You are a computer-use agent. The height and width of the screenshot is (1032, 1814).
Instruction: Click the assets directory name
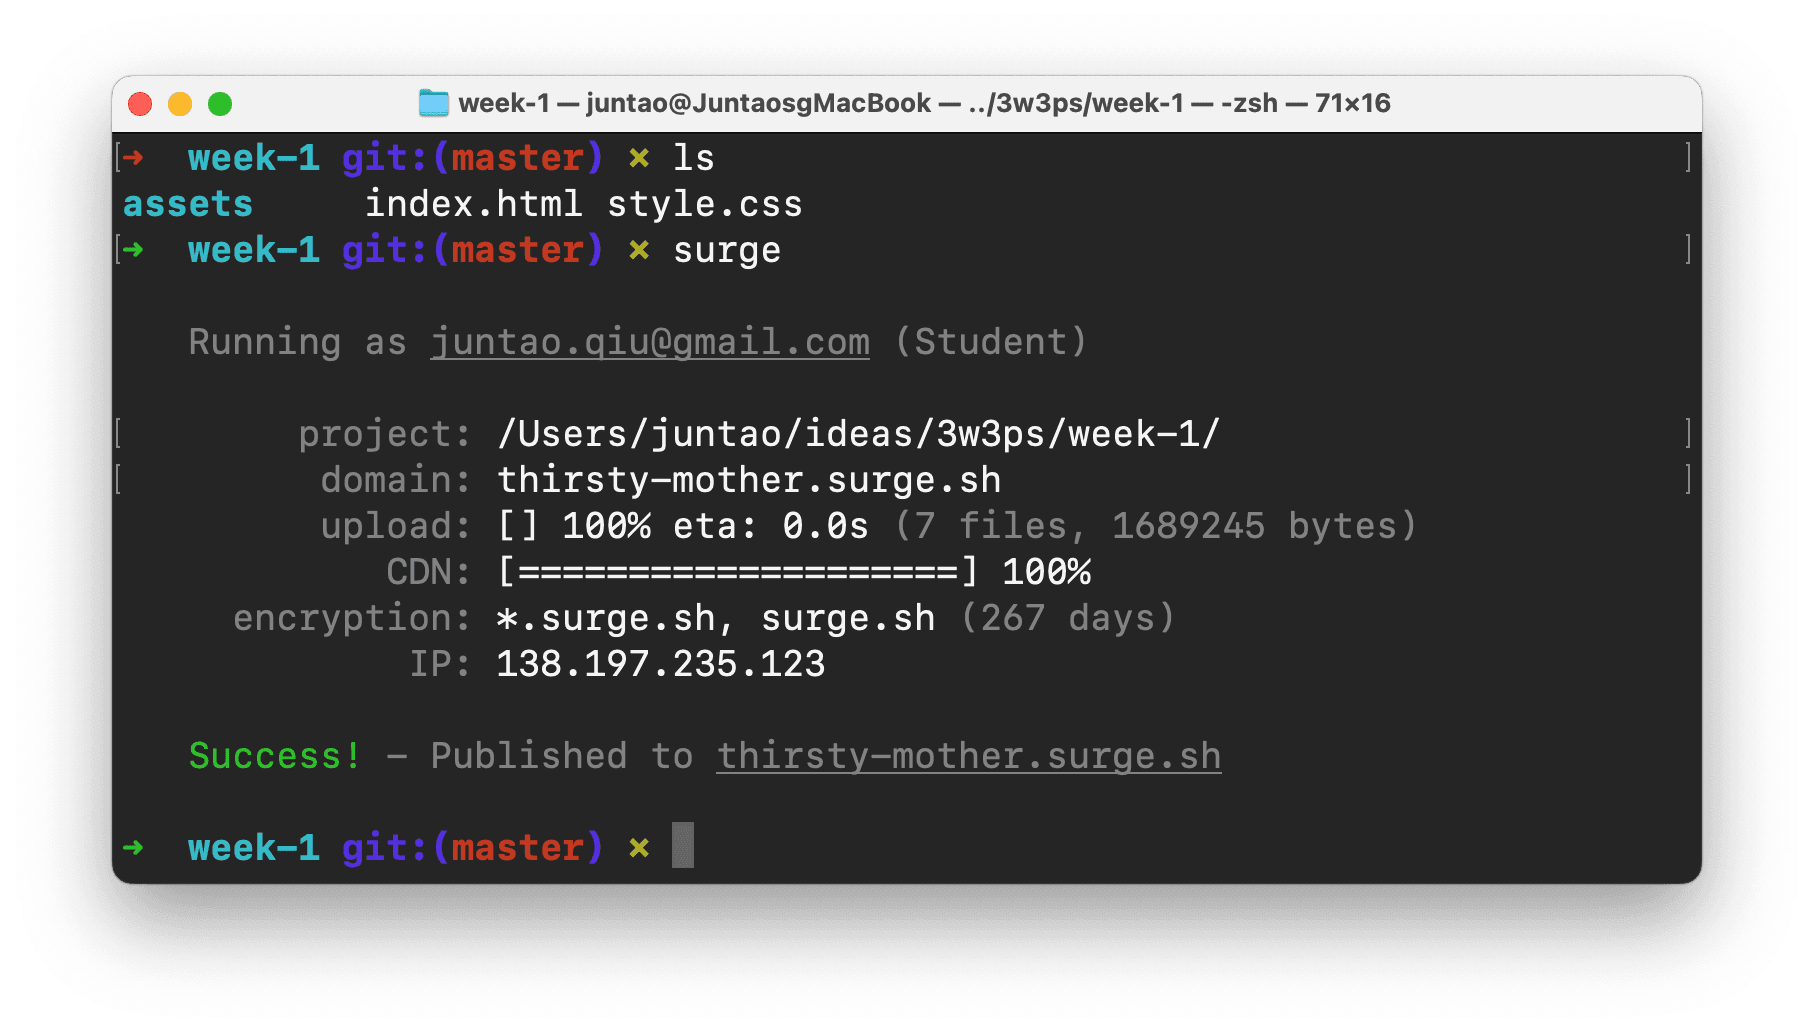[x=188, y=204]
